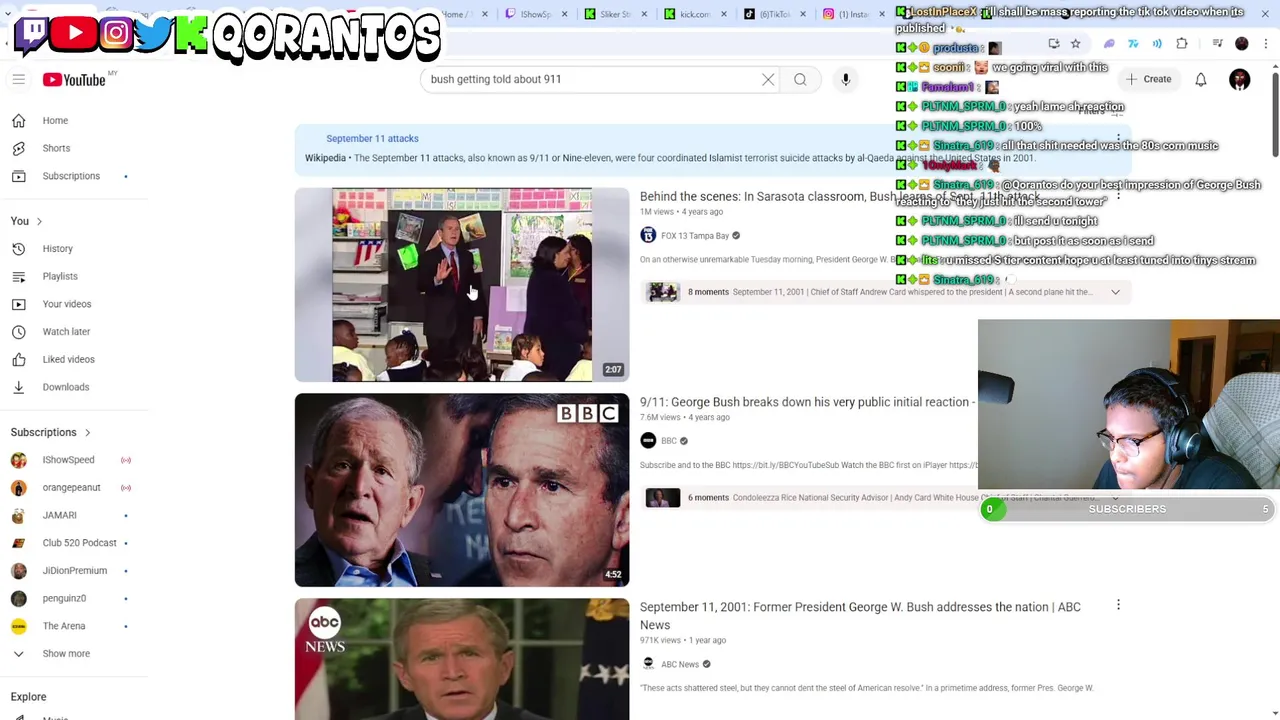
Task: Click the Create button
Action: click(x=1148, y=79)
